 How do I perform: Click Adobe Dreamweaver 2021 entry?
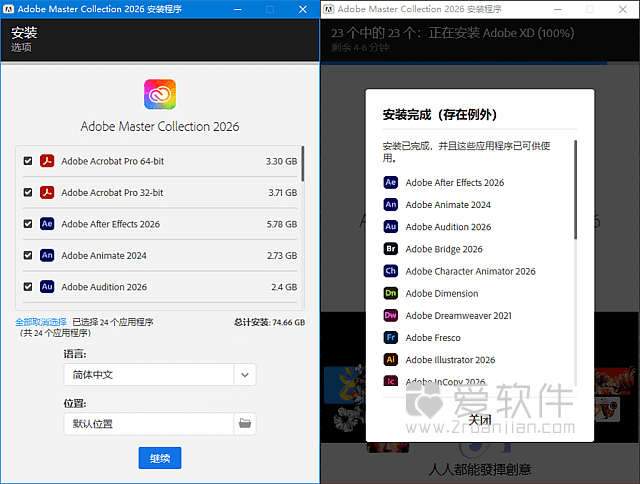[458, 315]
